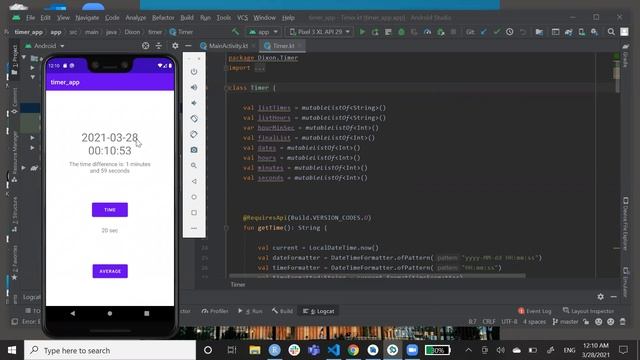The image size is (640, 360).
Task: Open the File menu
Action: (x=31, y=18)
